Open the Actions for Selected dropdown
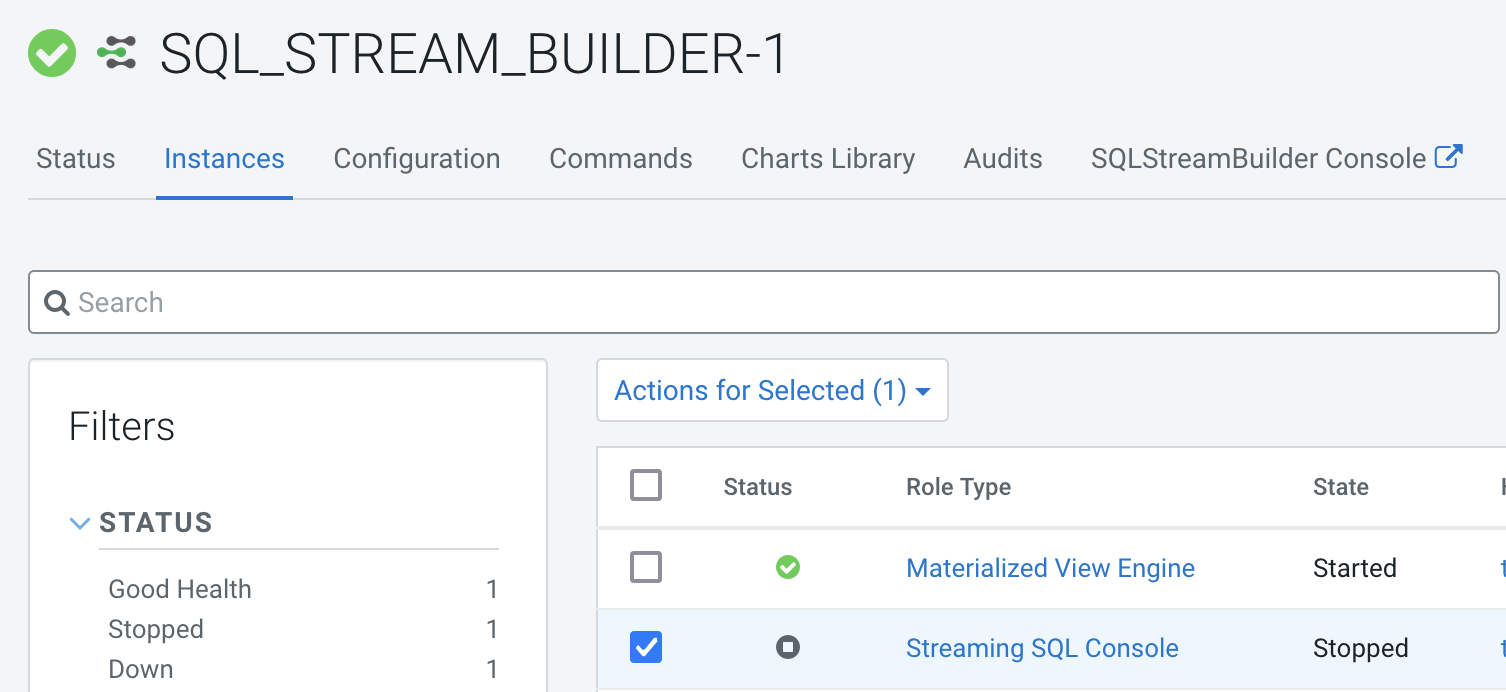Image resolution: width=1506 pixels, height=692 pixels. [x=772, y=391]
